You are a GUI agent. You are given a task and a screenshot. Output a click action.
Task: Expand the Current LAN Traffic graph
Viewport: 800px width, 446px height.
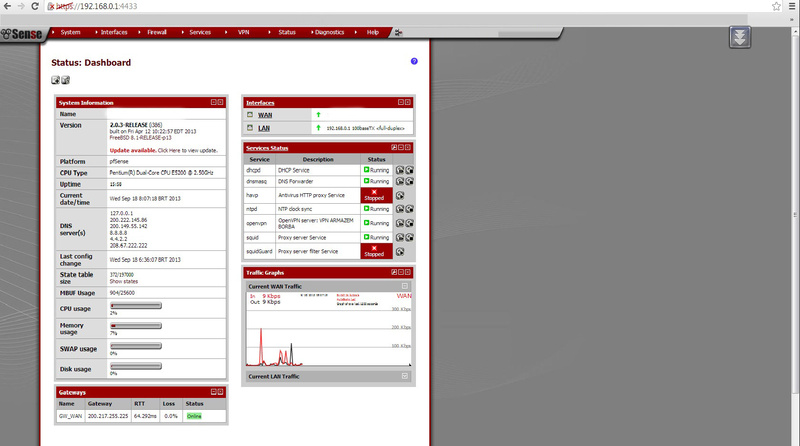[405, 376]
